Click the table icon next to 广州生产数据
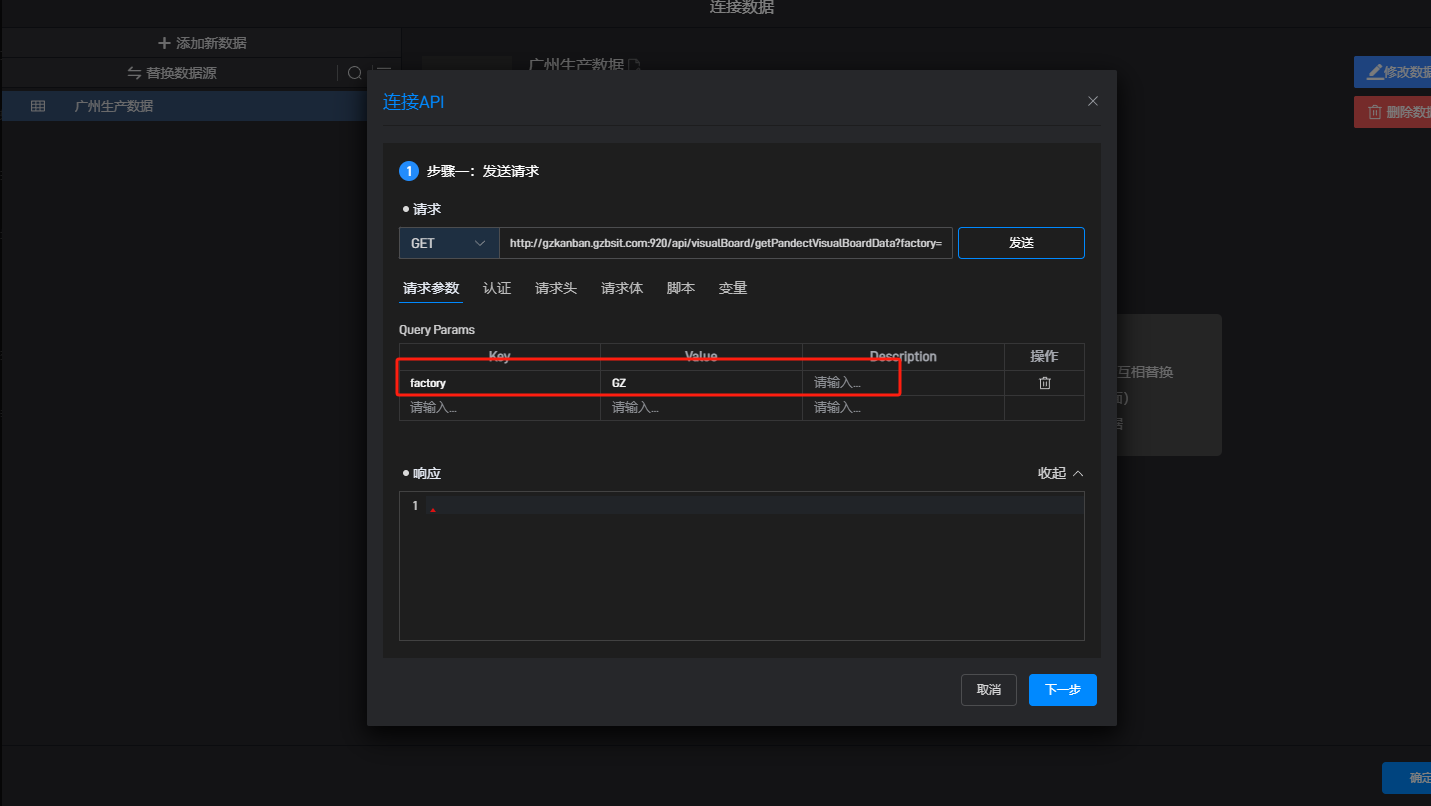Screen dimensions: 1431x806 pos(38,106)
